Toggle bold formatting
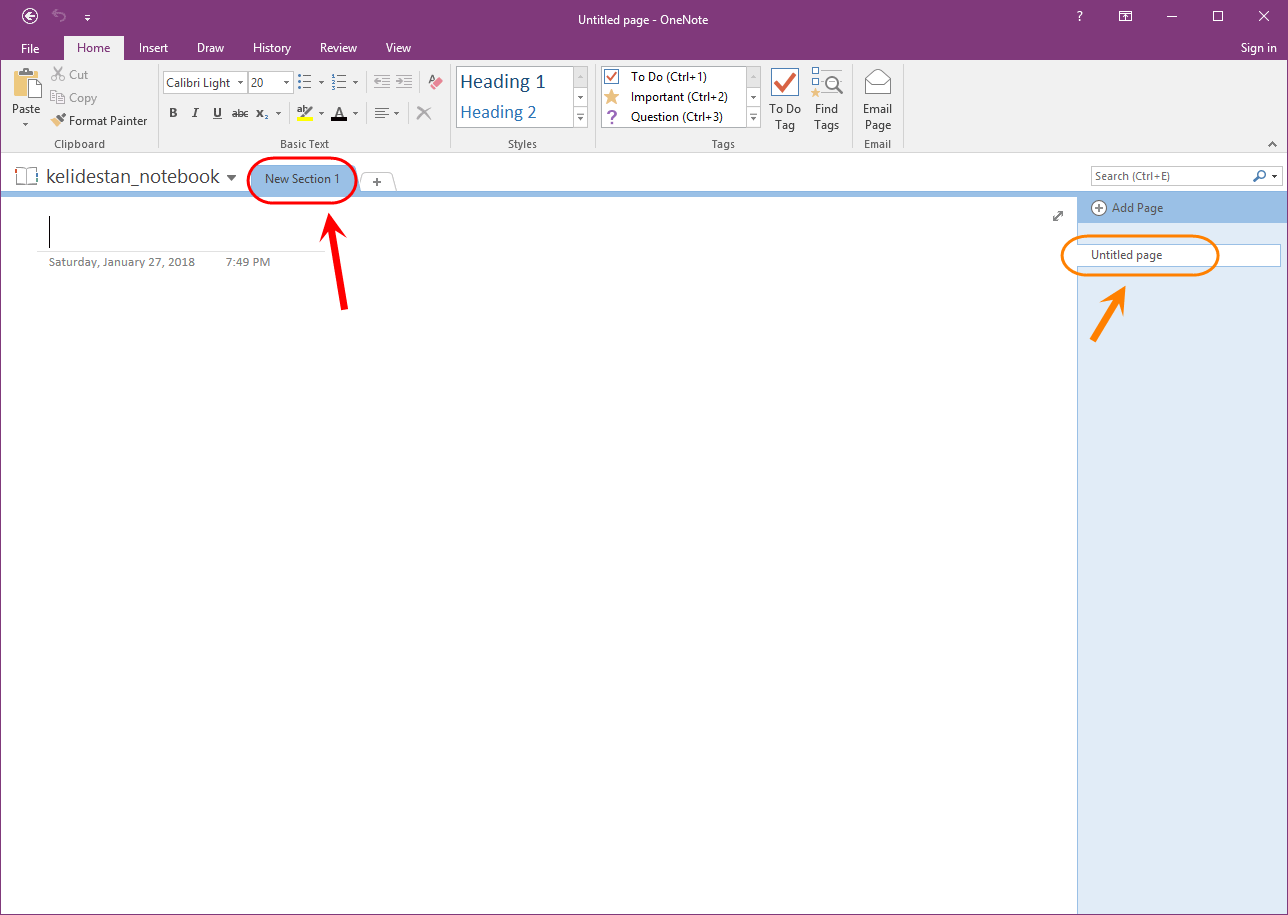The height and width of the screenshot is (915, 1288). pyautogui.click(x=173, y=113)
